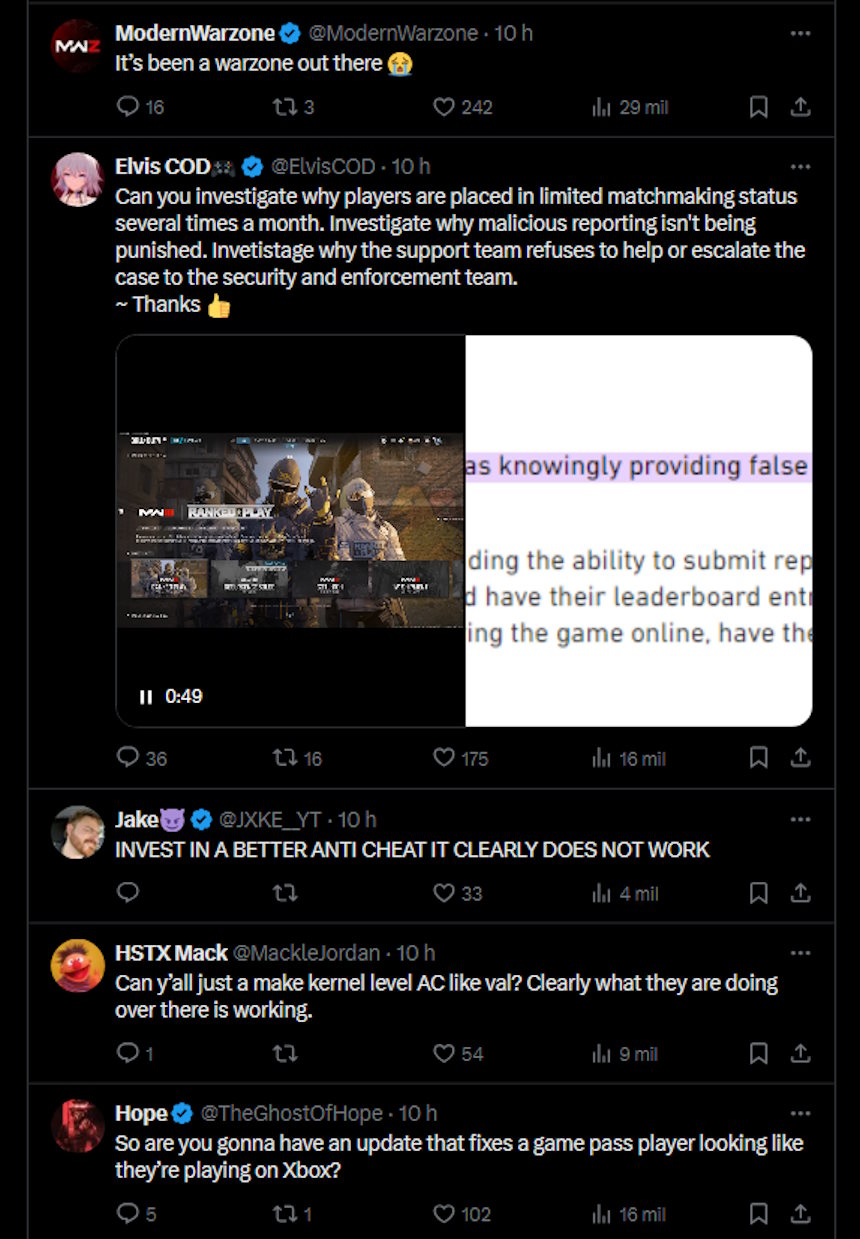This screenshot has width=860, height=1239.
Task: Reply to the ModernWarzone tweet
Action: coord(128,107)
